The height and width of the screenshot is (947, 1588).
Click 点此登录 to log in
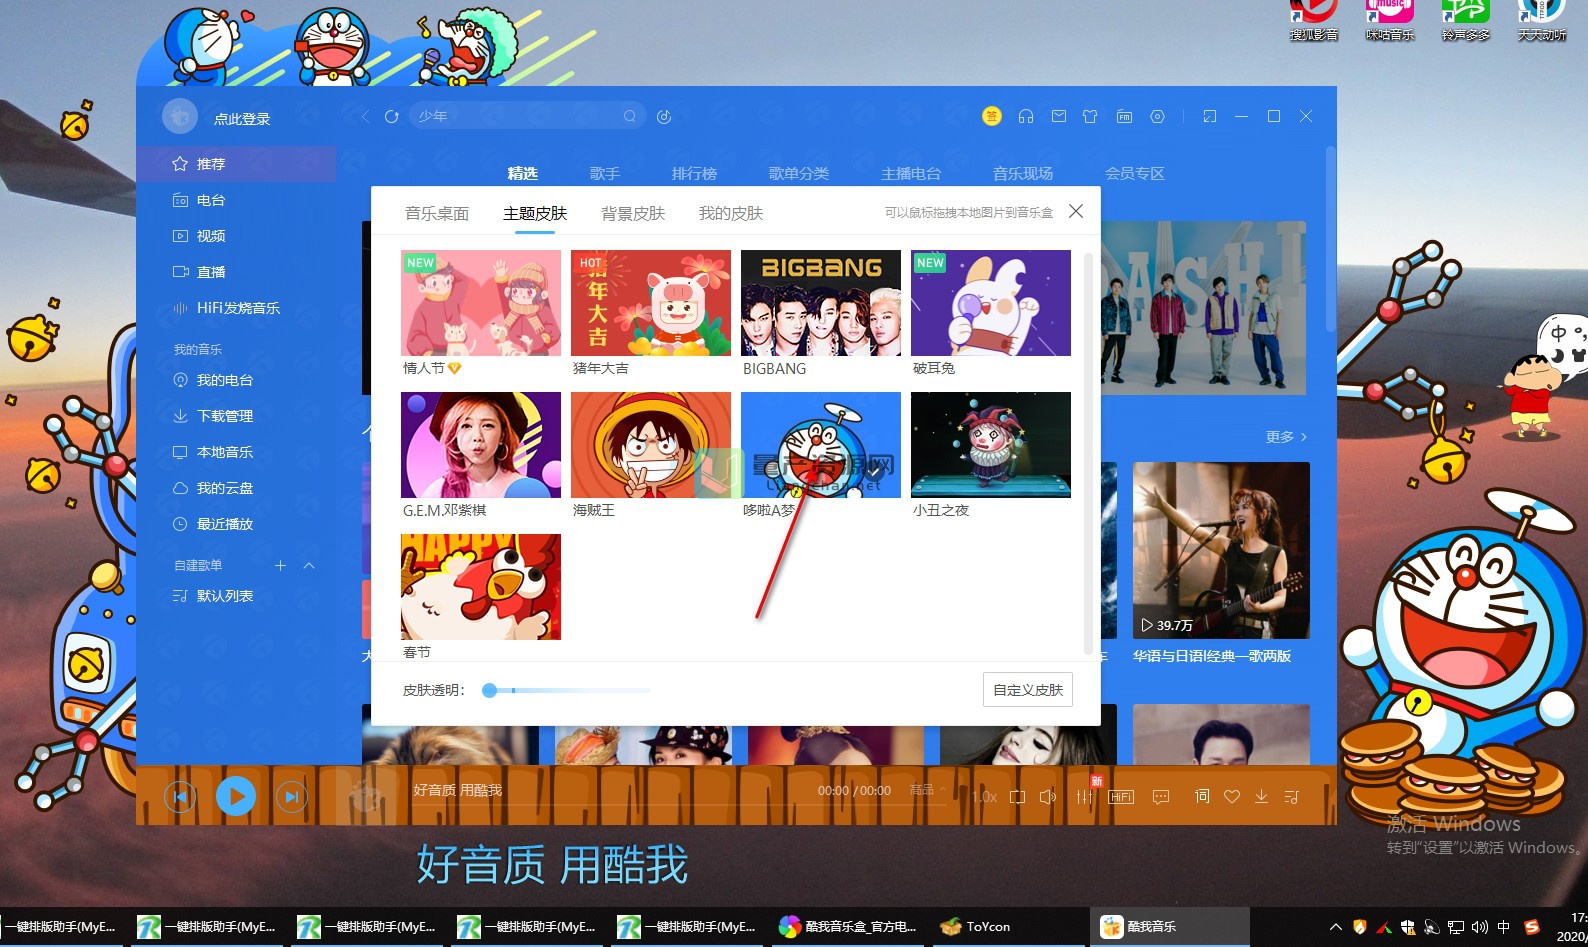242,119
